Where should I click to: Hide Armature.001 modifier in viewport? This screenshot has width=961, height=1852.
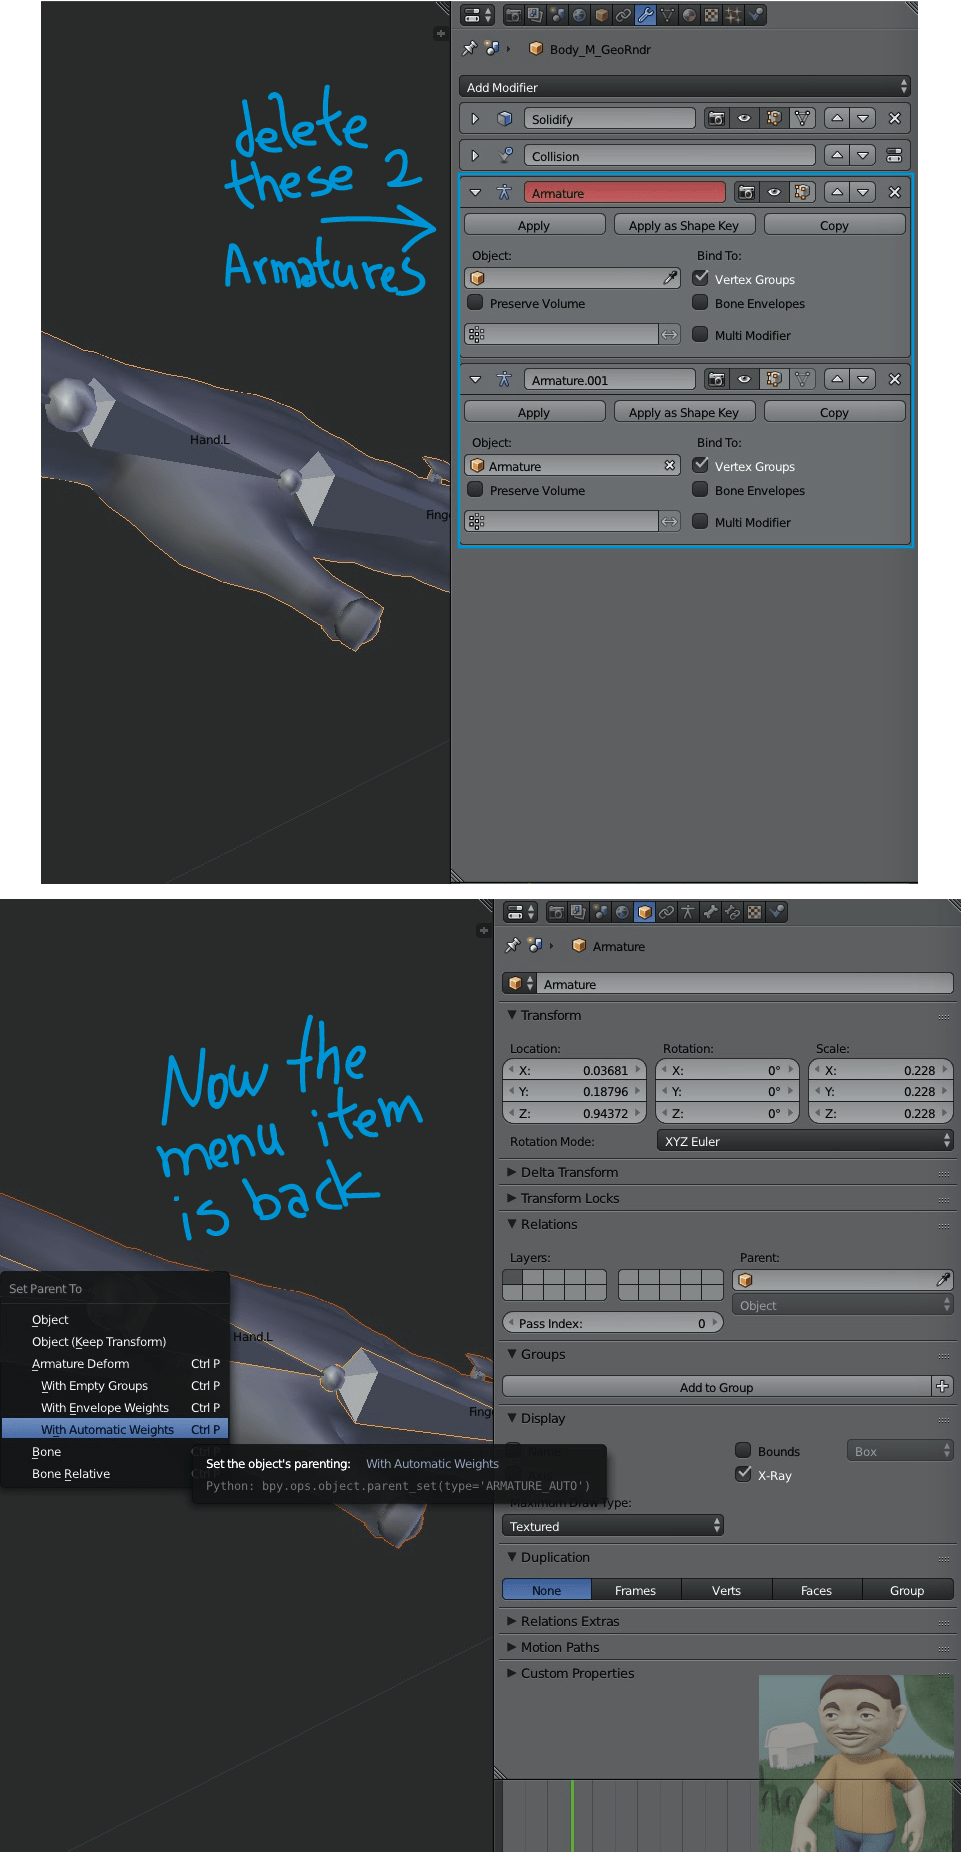(744, 379)
